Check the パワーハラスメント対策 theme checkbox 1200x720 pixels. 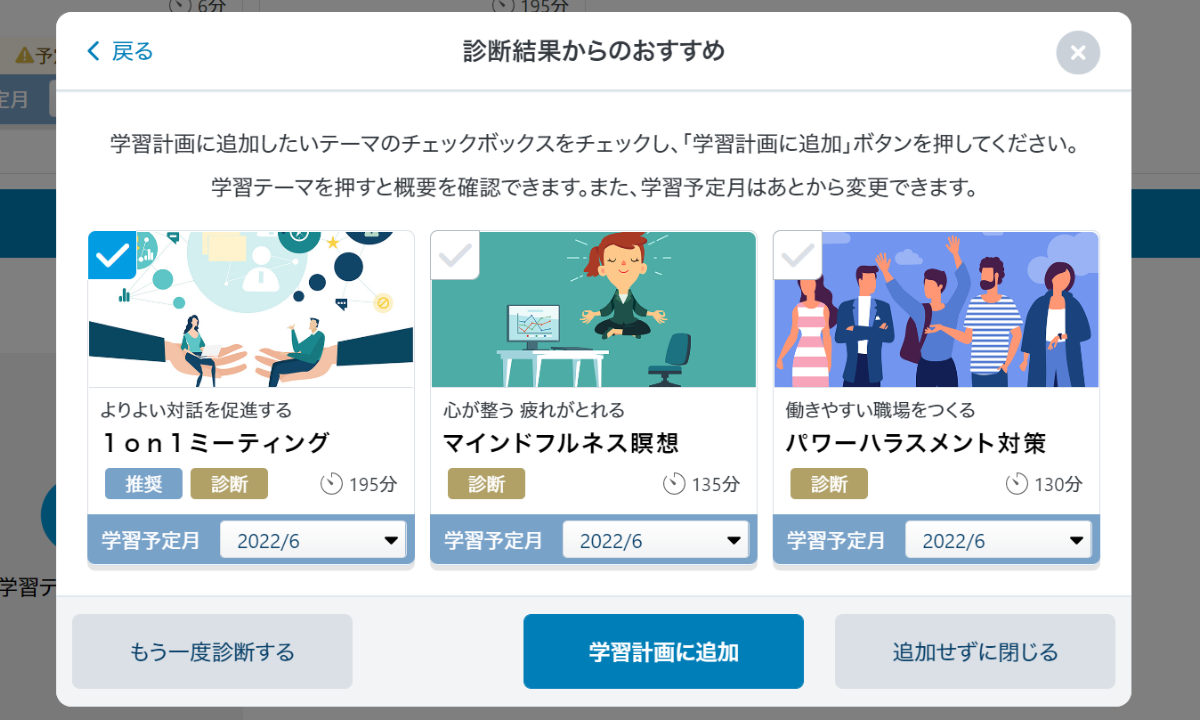[798, 255]
